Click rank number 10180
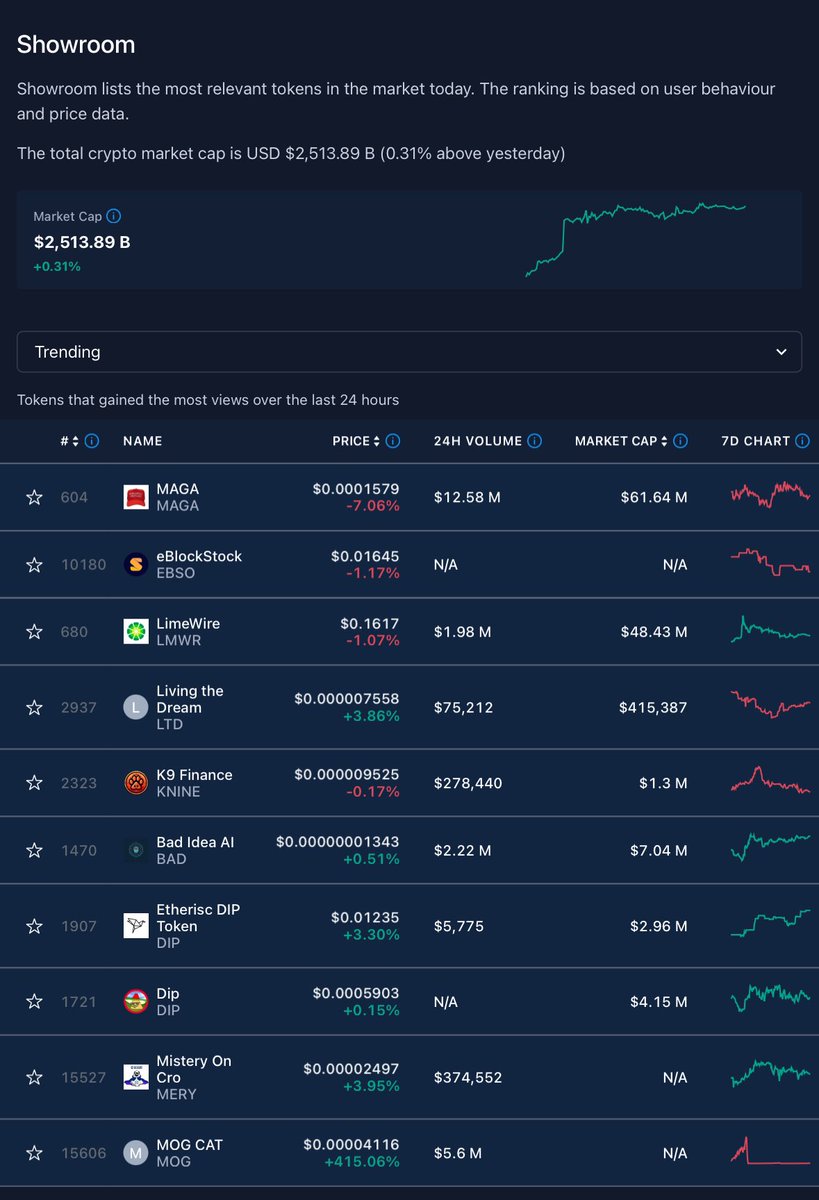Image resolution: width=819 pixels, height=1200 pixels. 84,565
